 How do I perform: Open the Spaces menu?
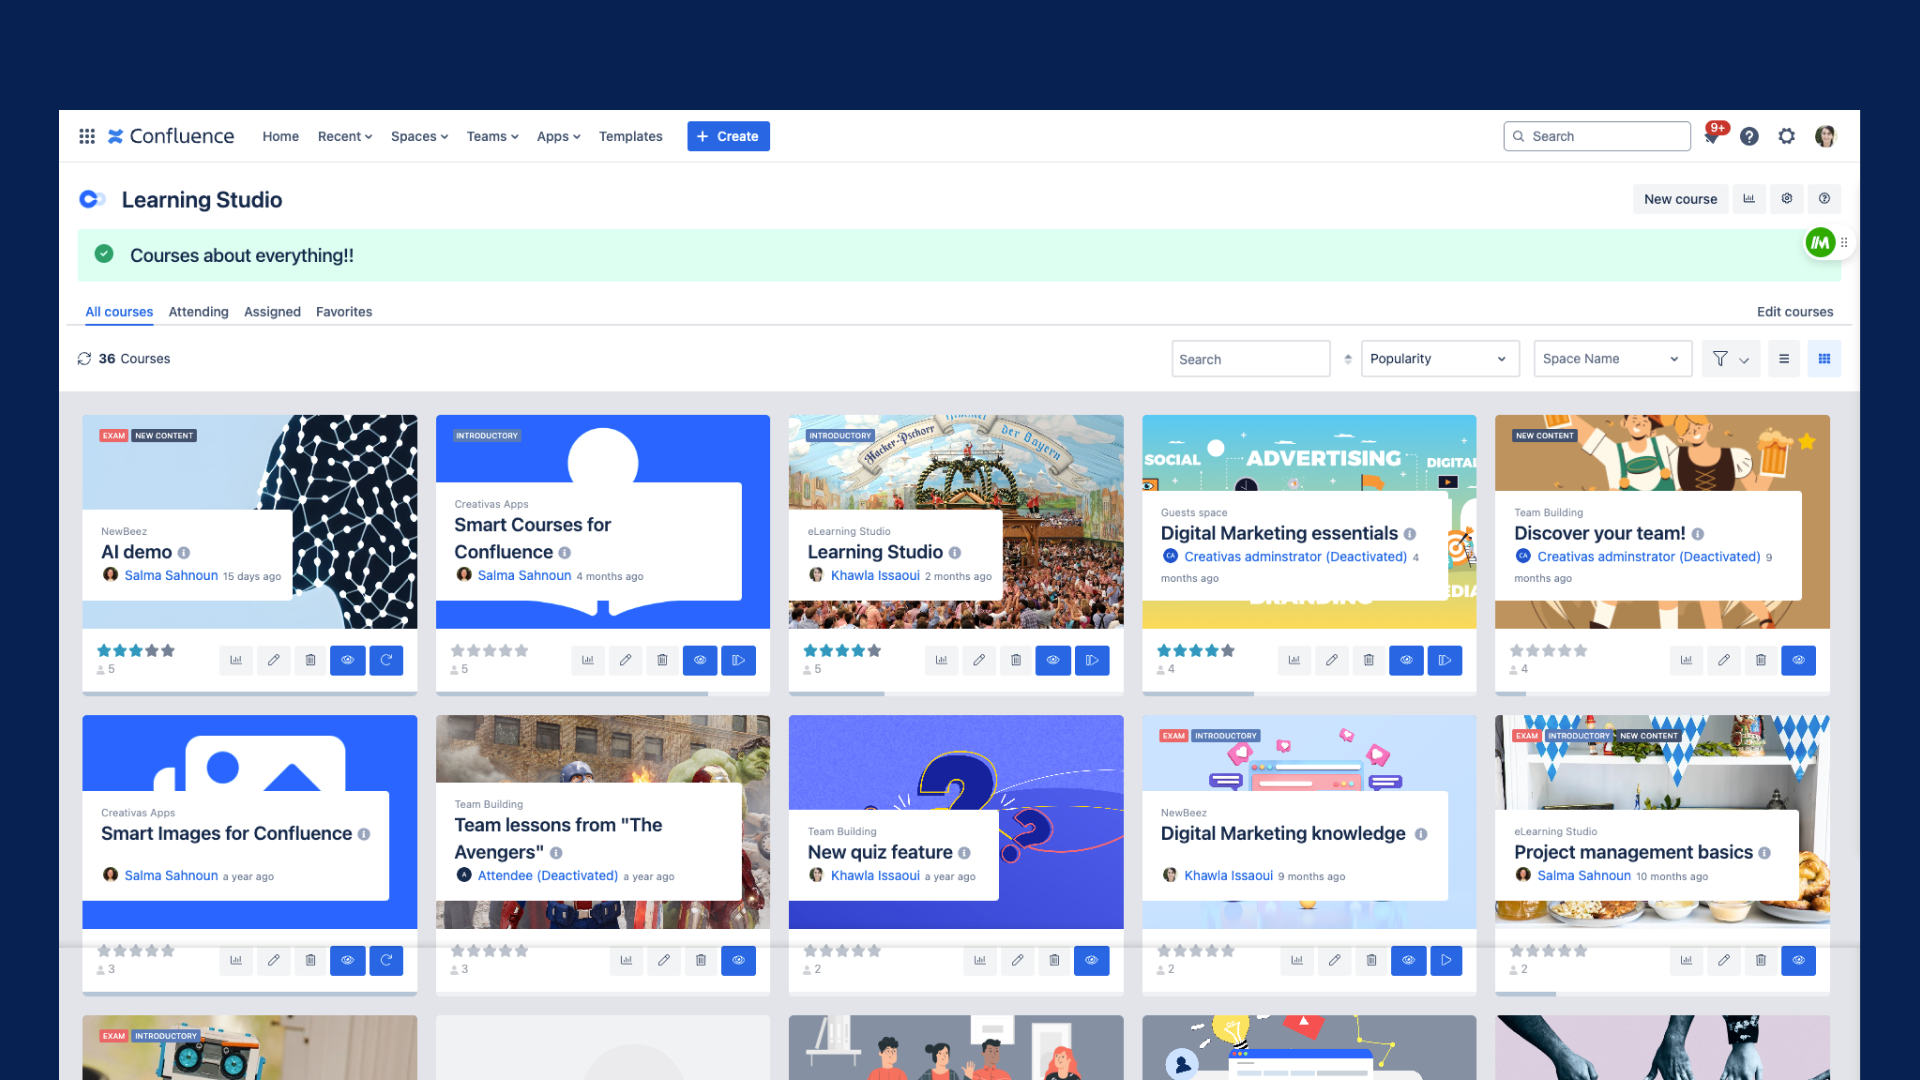pyautogui.click(x=419, y=137)
